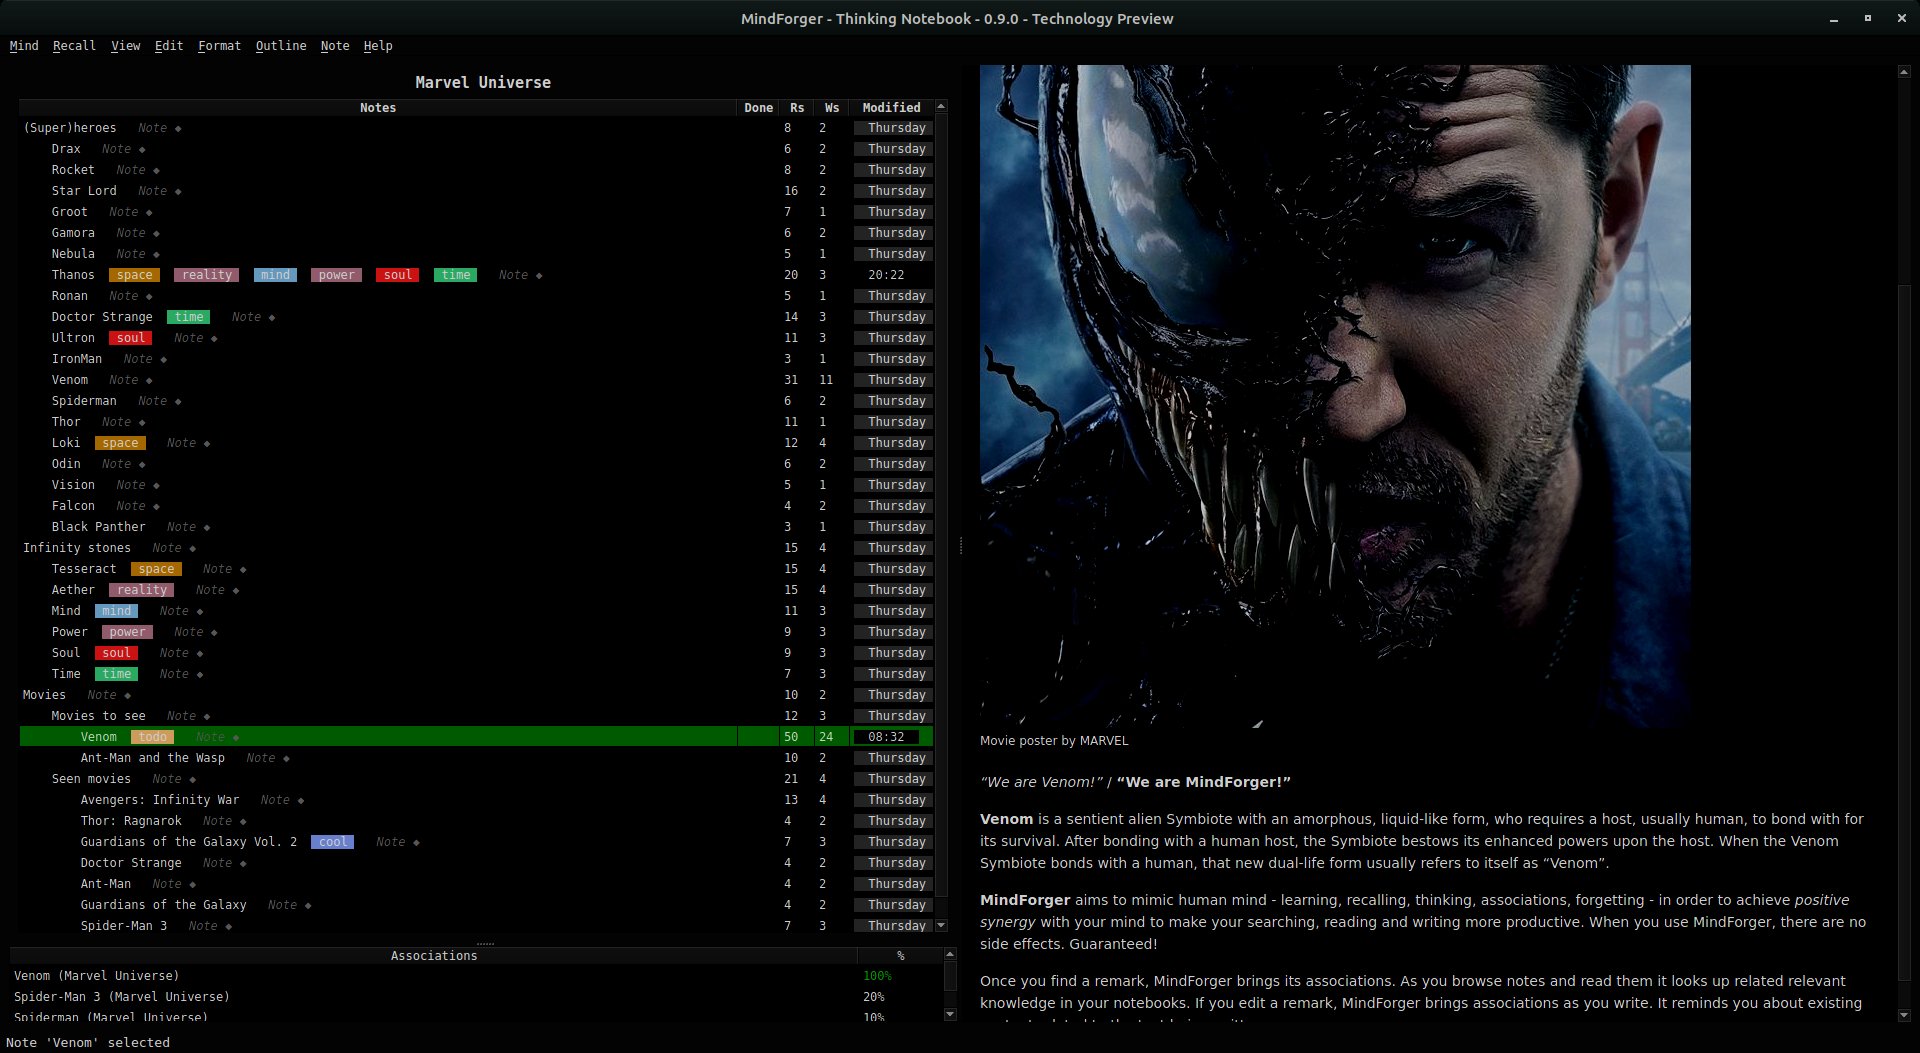Screen dimensions: 1920x1053
Task: Open the Note menu
Action: [335, 46]
